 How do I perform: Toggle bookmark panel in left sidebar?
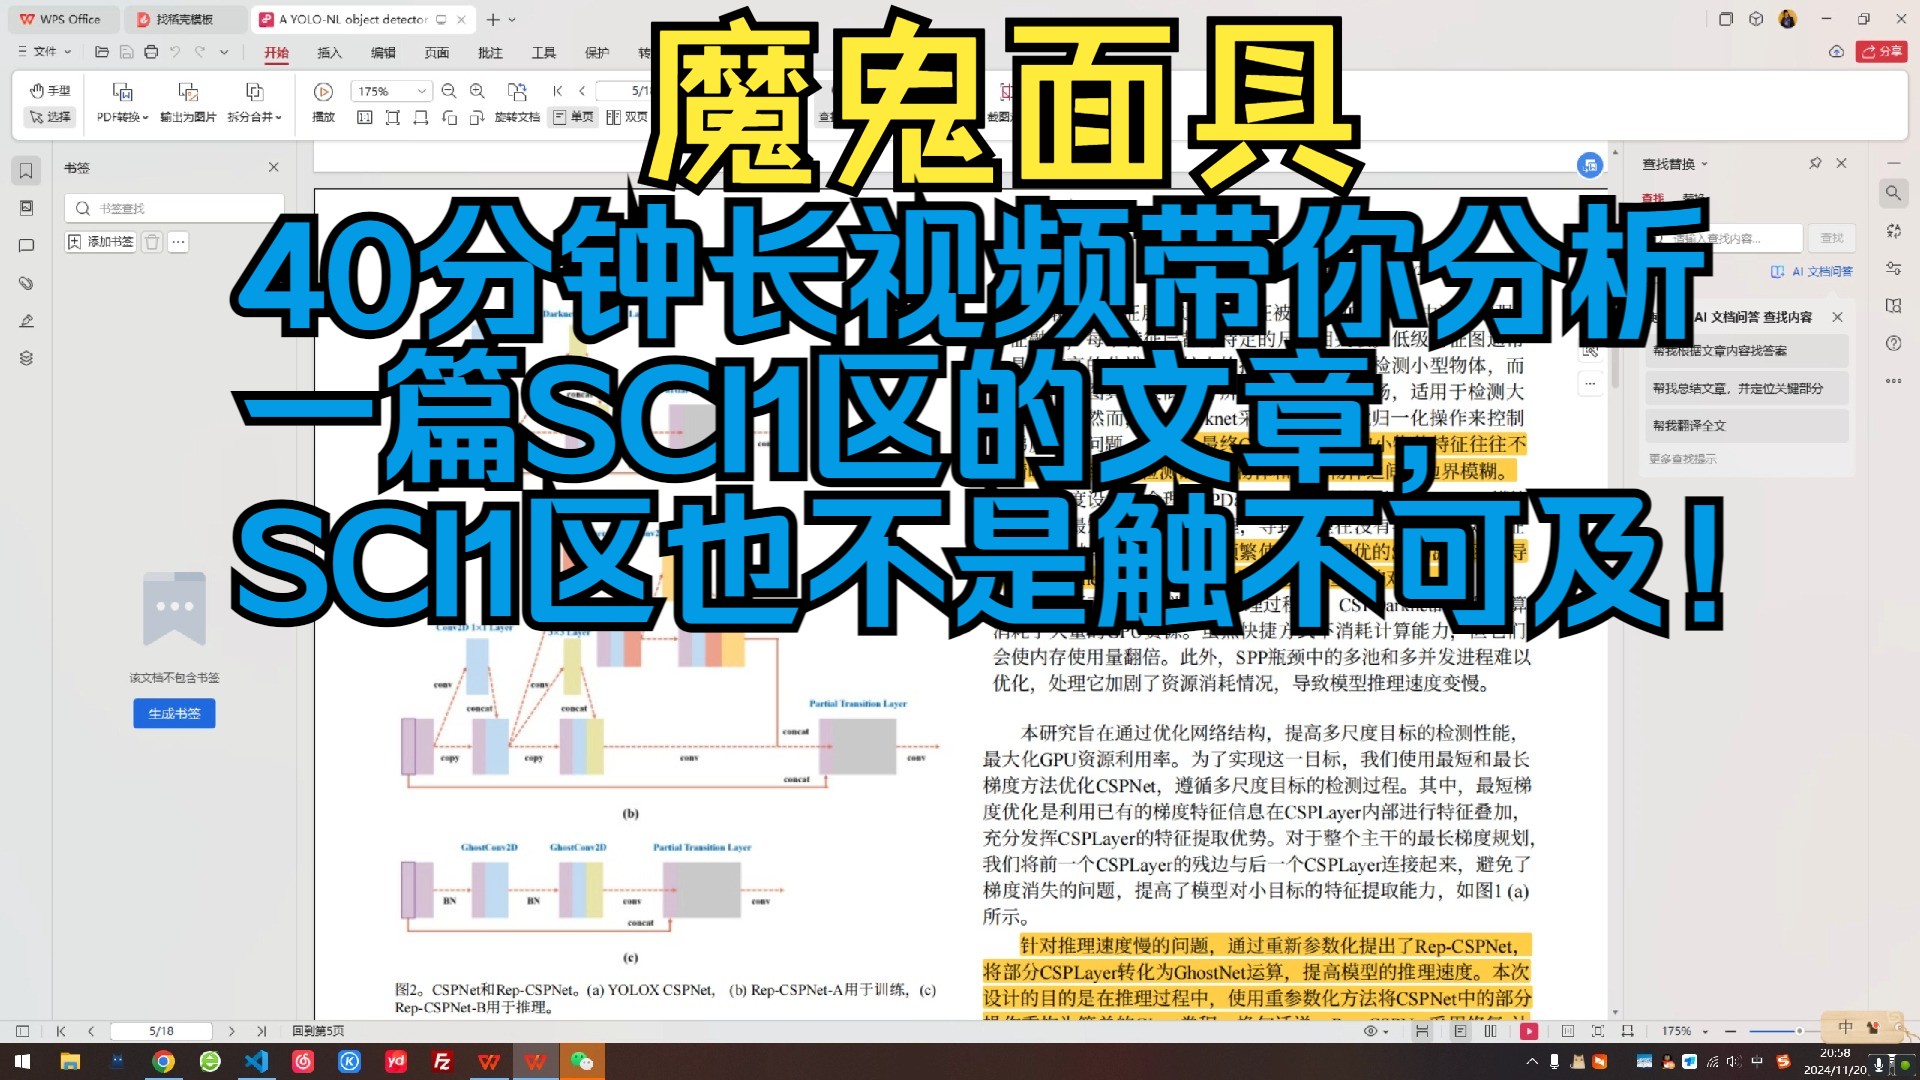[x=26, y=170]
